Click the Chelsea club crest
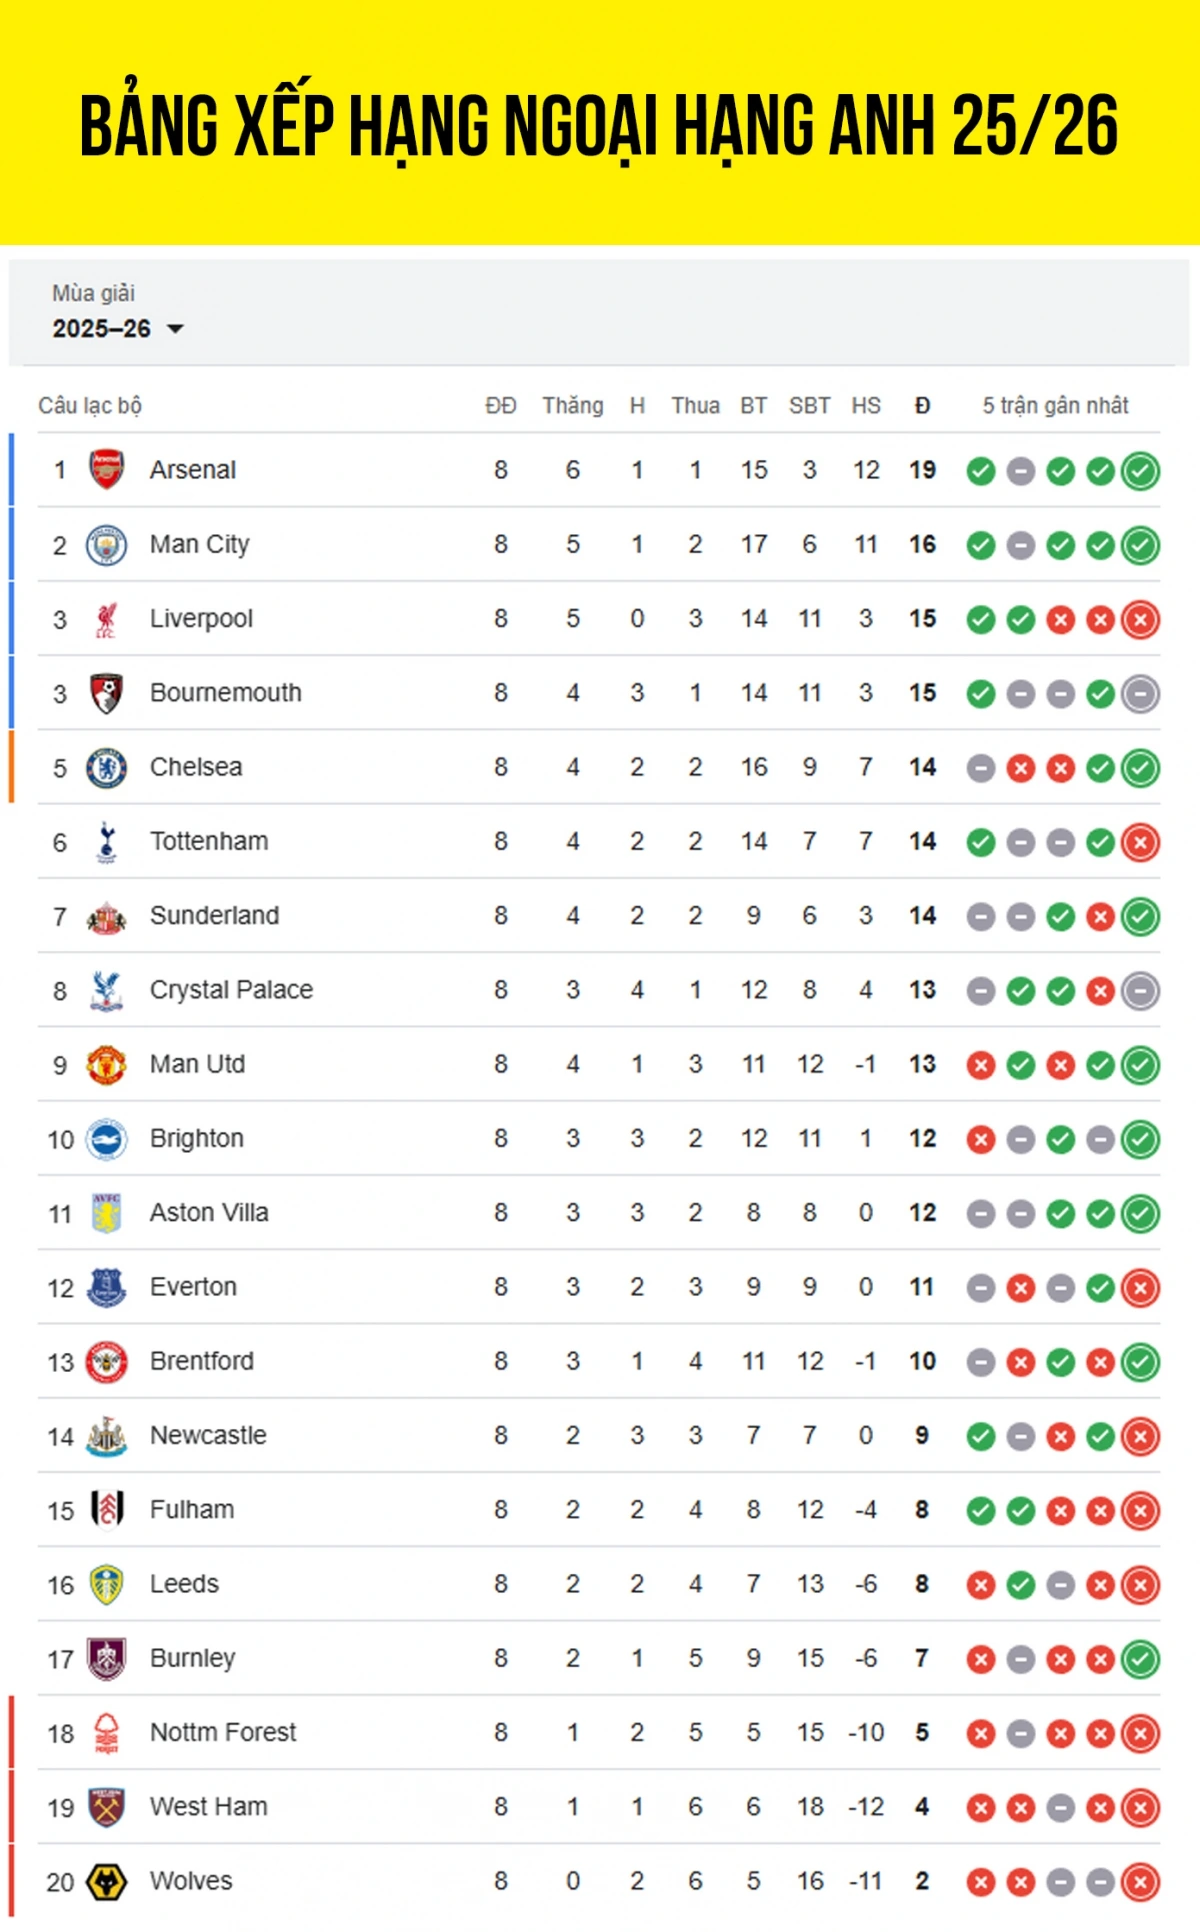This screenshot has width=1200, height=1932. tap(106, 768)
